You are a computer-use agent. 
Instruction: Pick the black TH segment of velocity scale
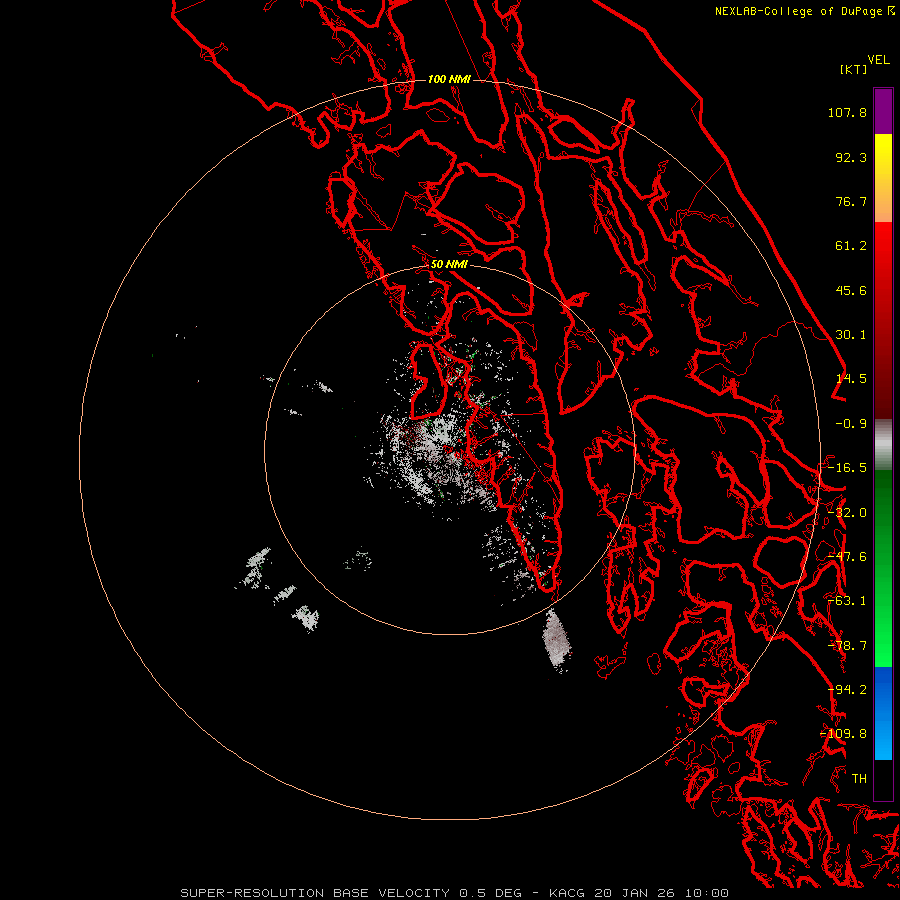coord(883,779)
